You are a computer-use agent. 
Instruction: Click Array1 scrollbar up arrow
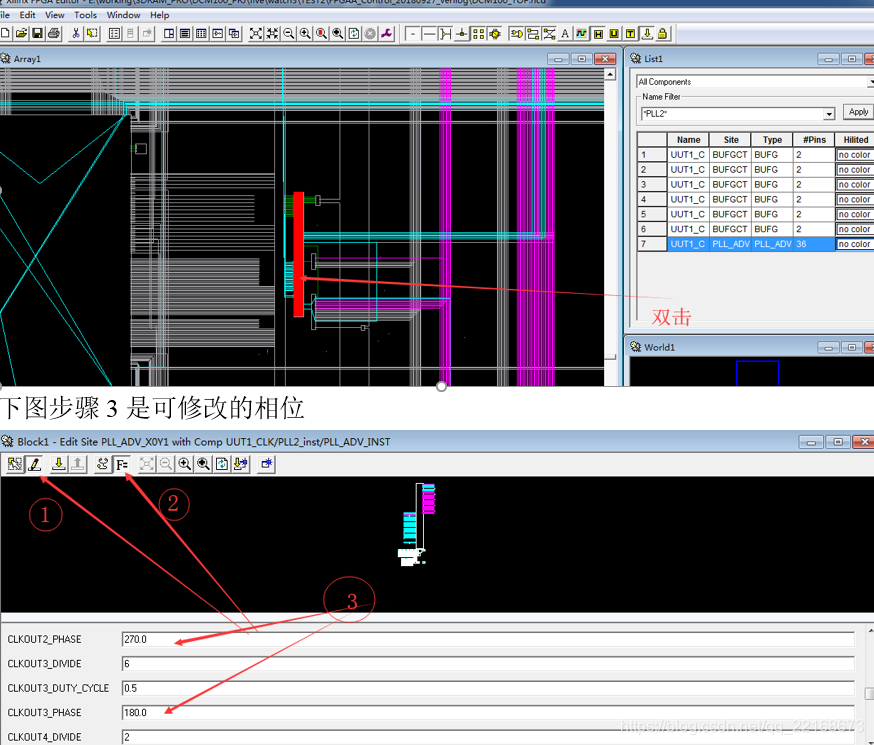[x=610, y=74]
